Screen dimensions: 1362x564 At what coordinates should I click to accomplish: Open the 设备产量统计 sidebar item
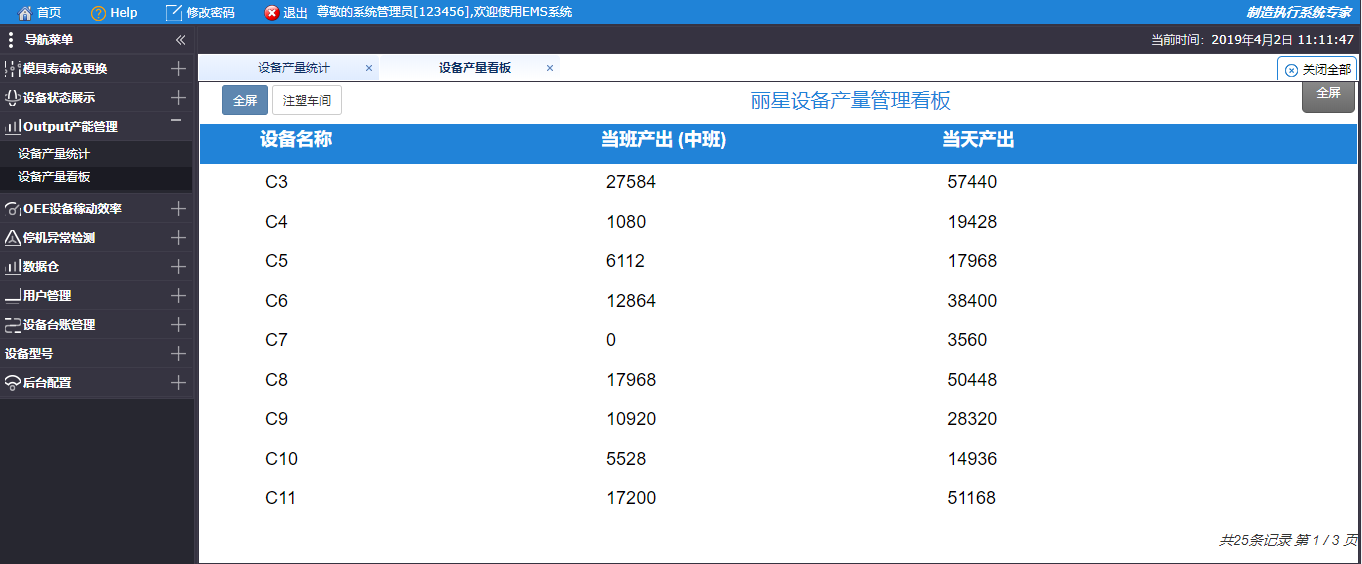click(54, 154)
